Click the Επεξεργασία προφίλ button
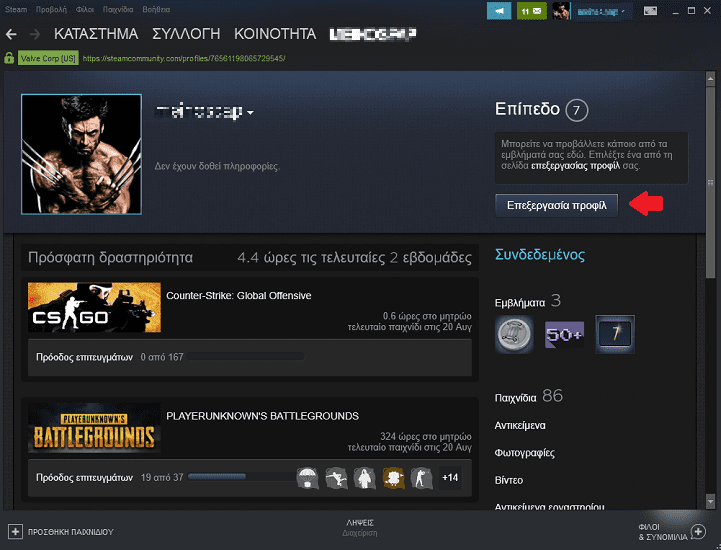Viewport: 721px width, 550px height. pyautogui.click(x=556, y=205)
